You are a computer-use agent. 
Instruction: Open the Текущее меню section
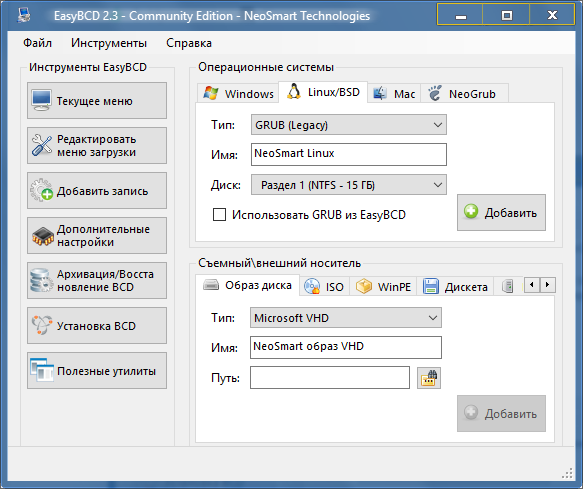point(97,101)
